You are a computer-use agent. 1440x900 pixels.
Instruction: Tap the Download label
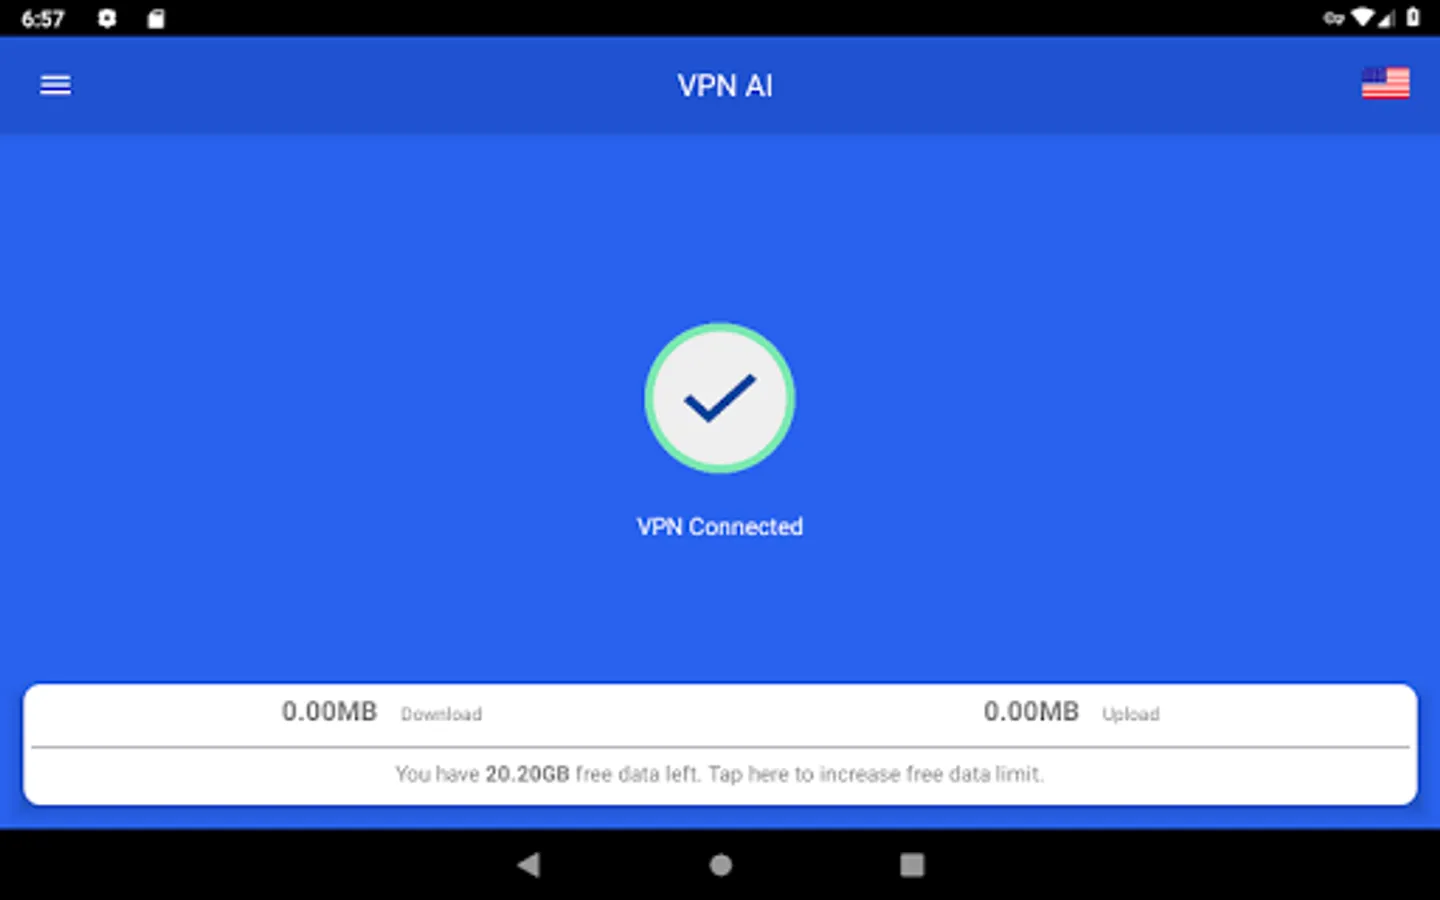tap(441, 714)
